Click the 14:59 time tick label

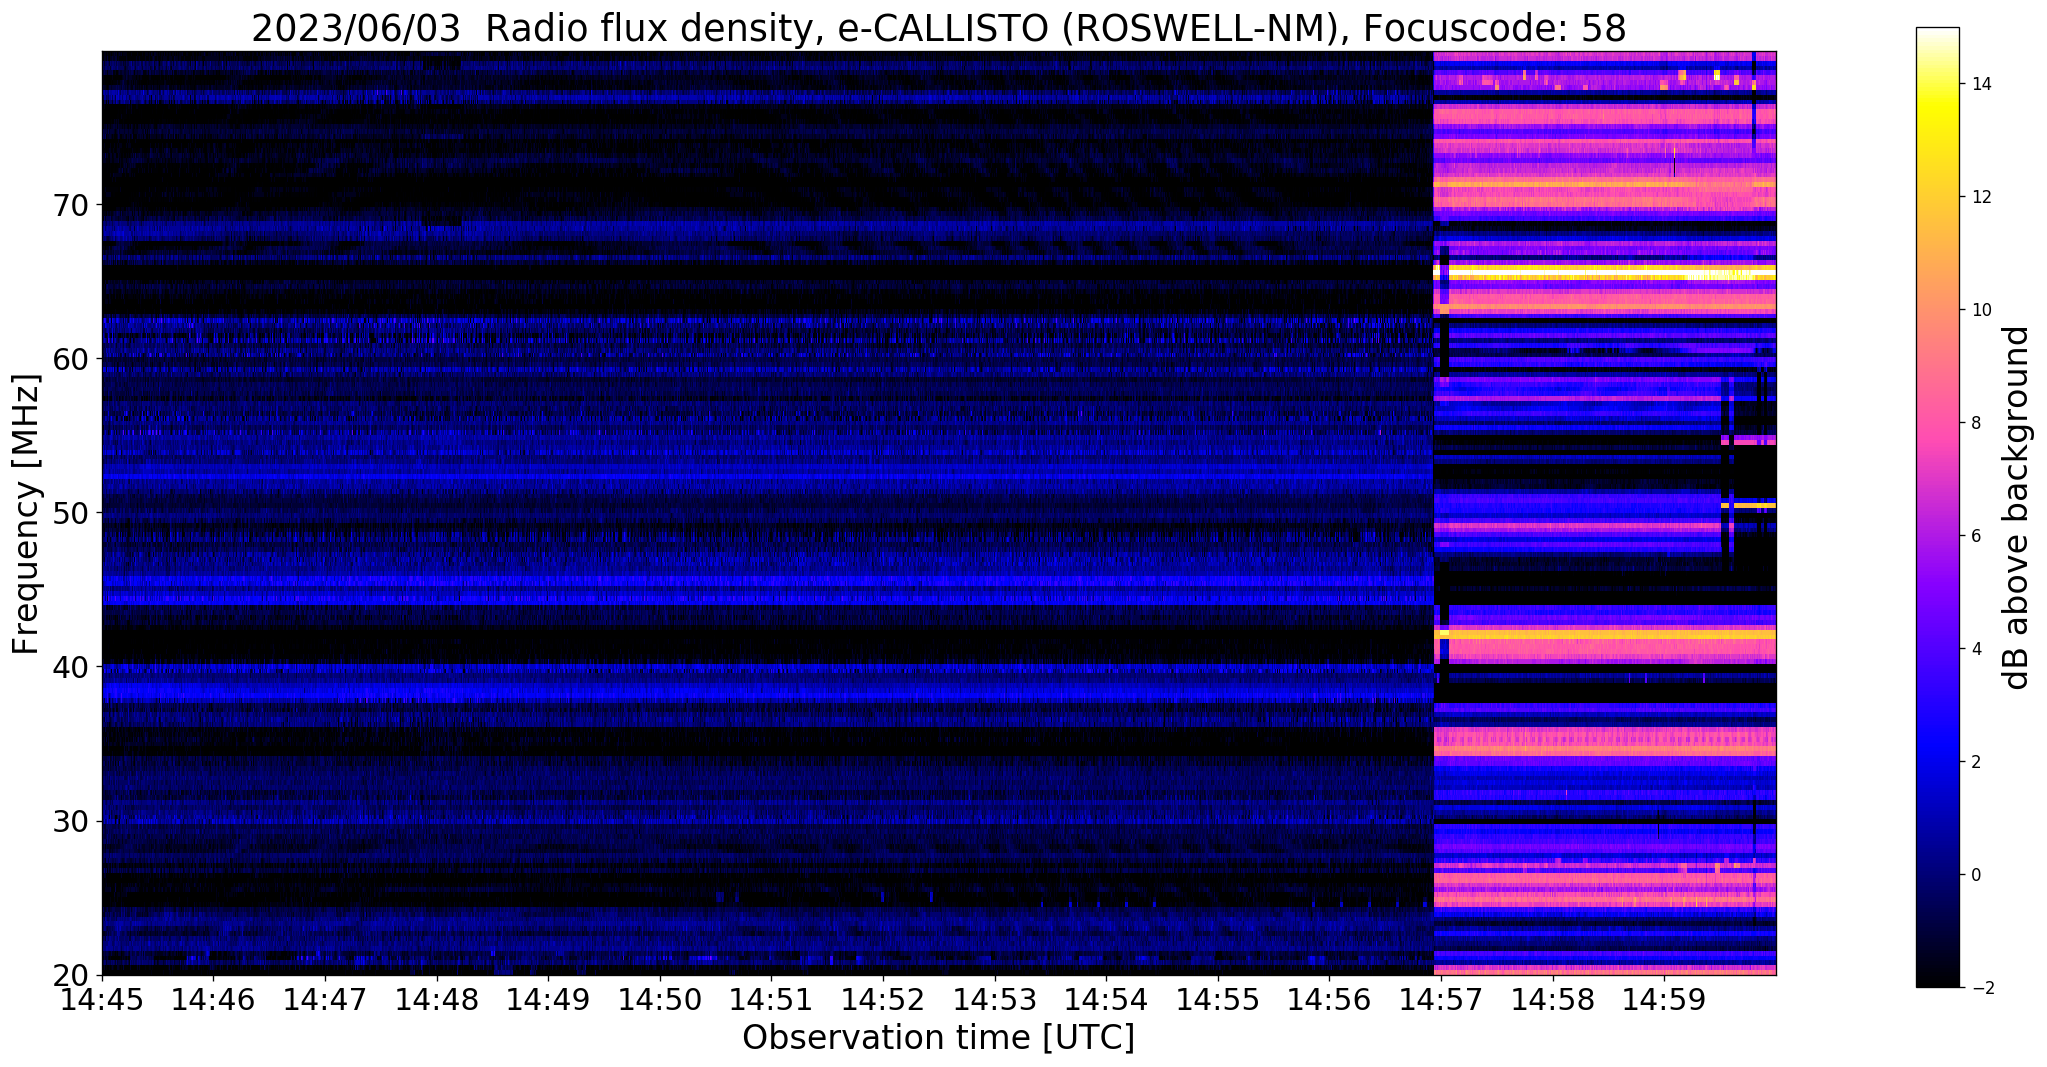pyautogui.click(x=1664, y=999)
